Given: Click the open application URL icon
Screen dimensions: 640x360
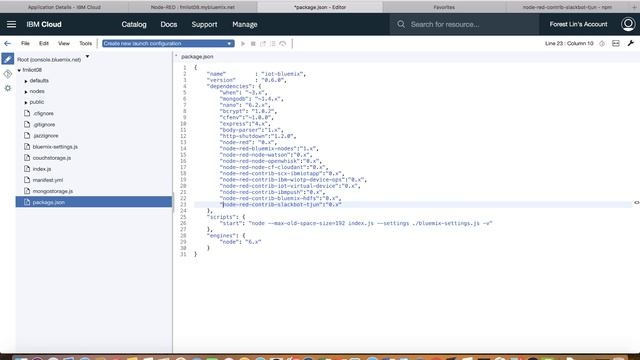Looking at the screenshot, I should [263, 44].
